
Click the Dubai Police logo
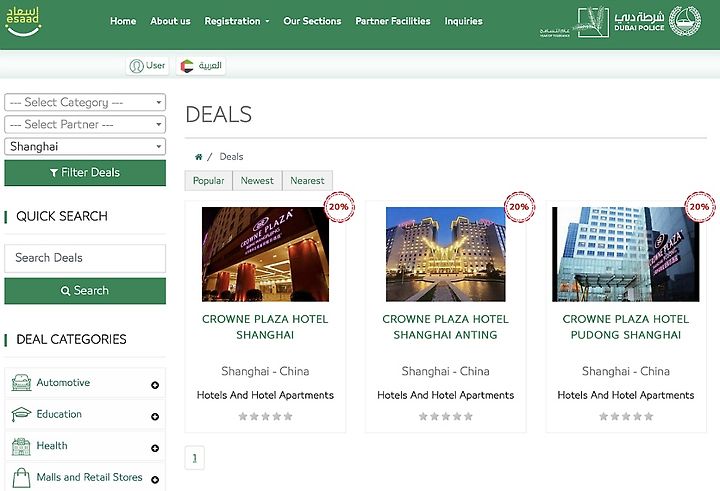(658, 21)
